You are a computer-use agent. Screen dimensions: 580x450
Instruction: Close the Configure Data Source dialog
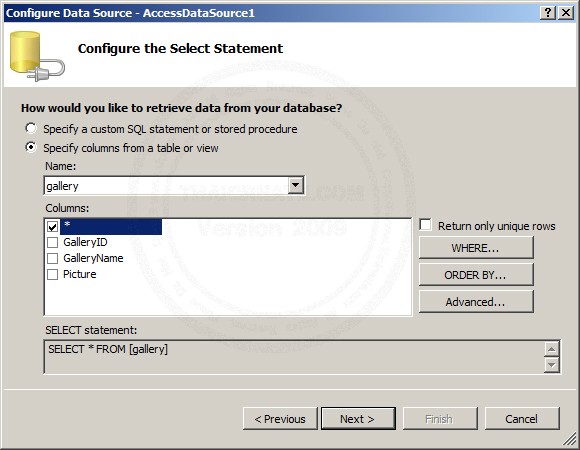click(566, 13)
